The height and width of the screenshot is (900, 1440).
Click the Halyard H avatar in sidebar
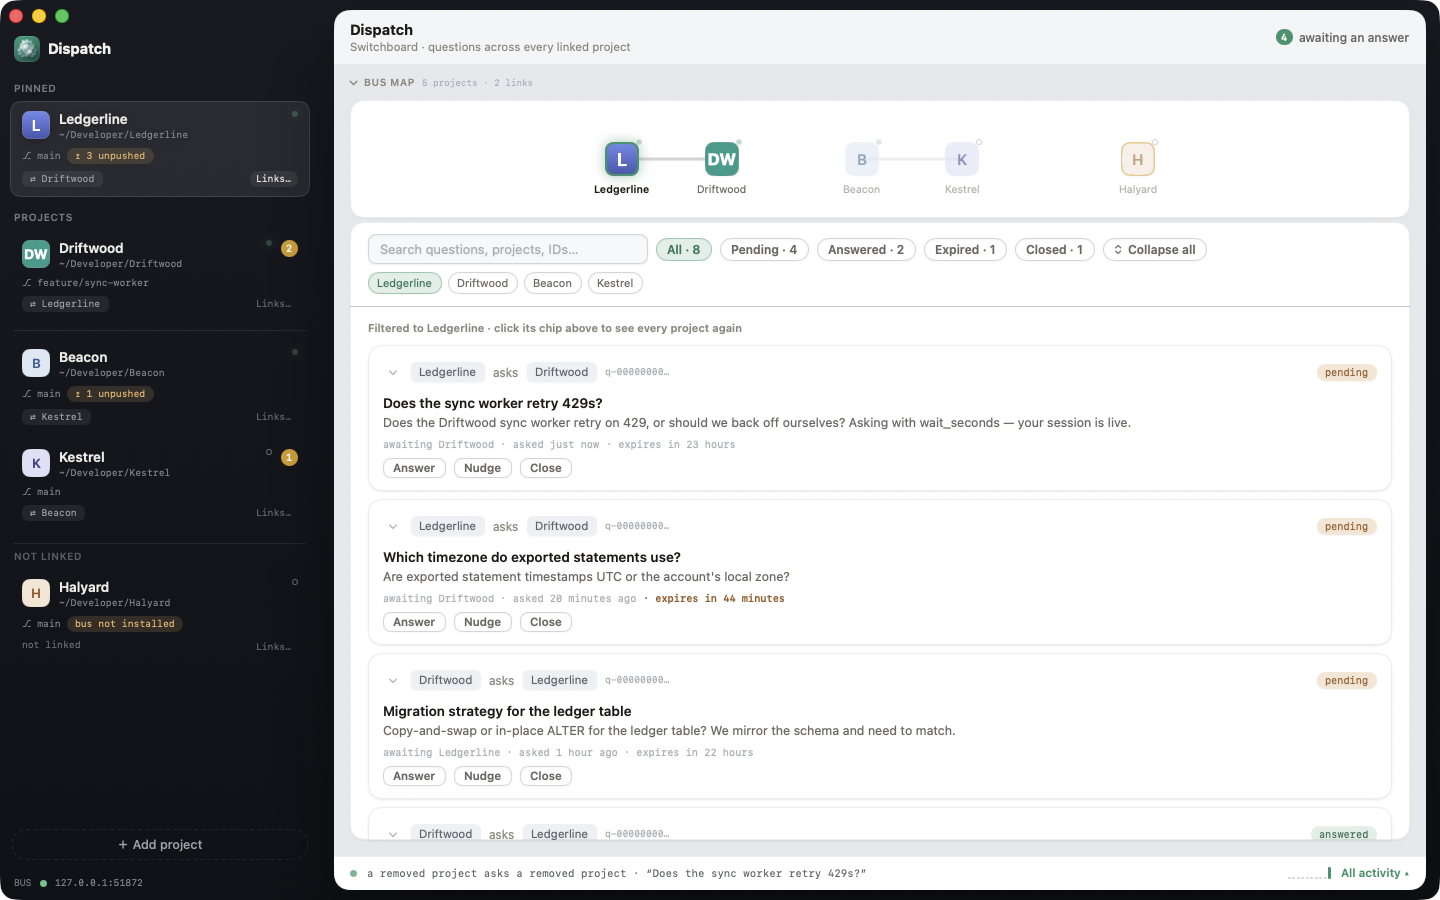pos(36,593)
